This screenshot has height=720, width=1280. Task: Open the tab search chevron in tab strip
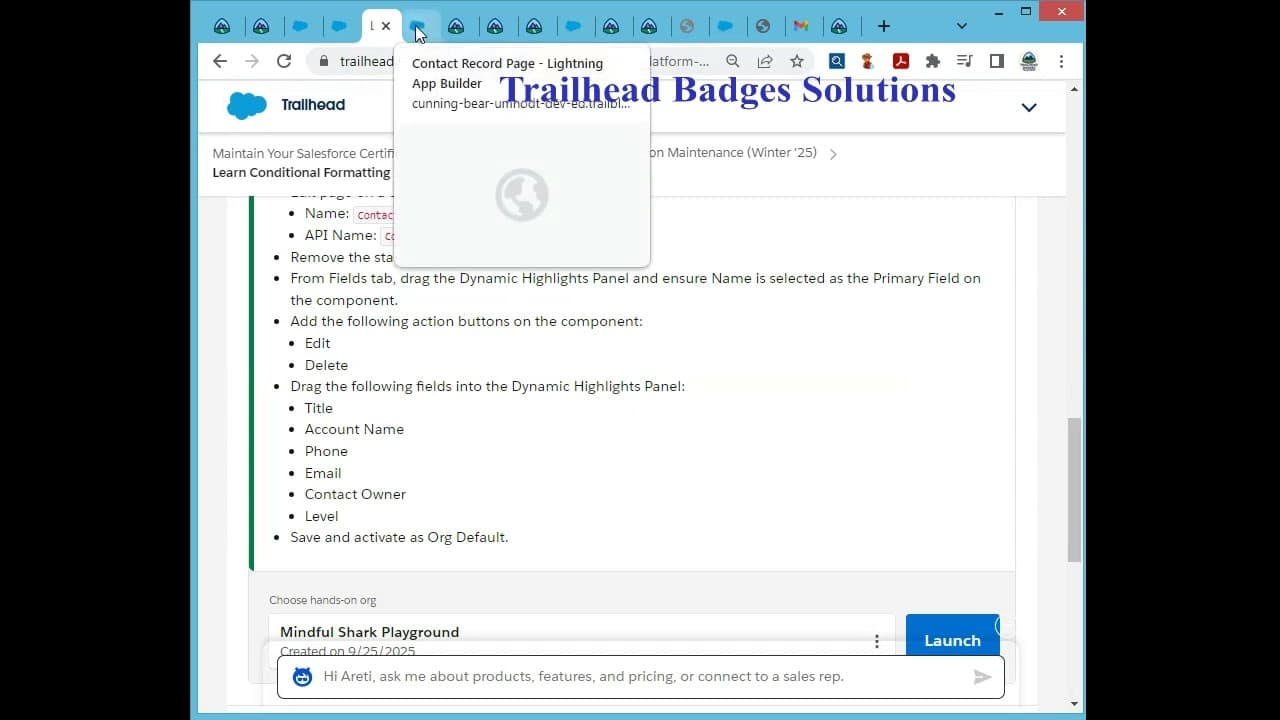pyautogui.click(x=961, y=26)
